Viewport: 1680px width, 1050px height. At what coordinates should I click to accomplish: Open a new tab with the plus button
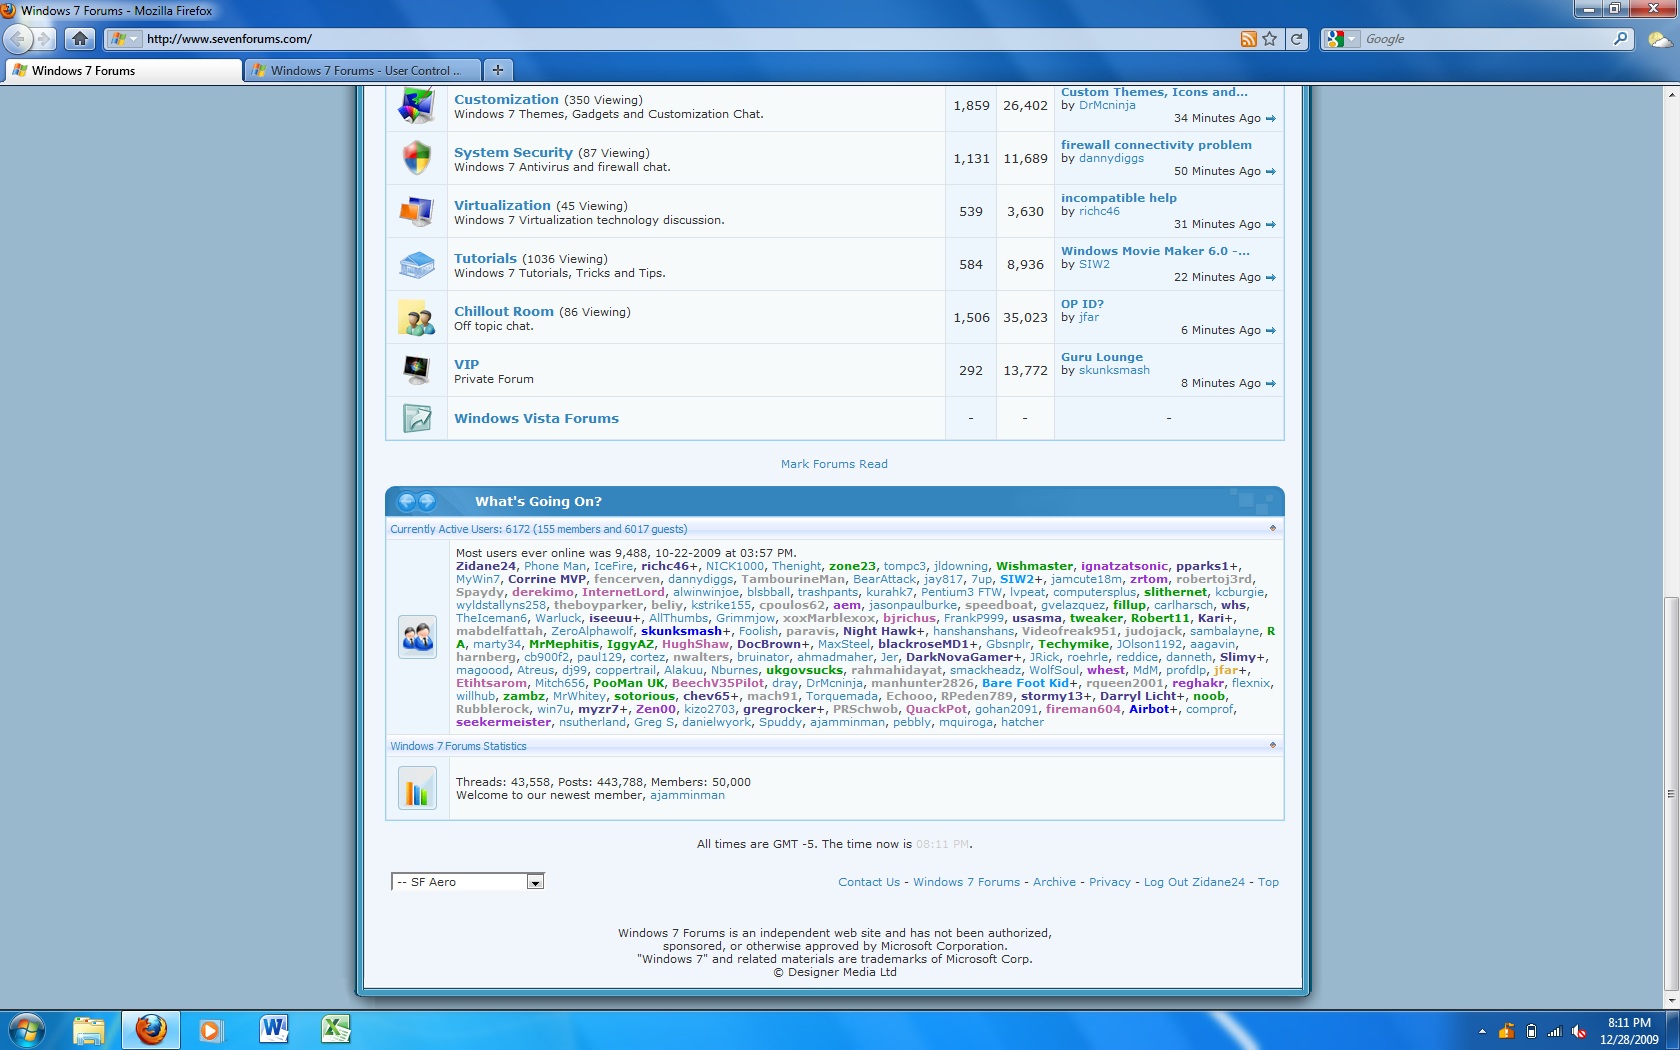click(x=497, y=70)
